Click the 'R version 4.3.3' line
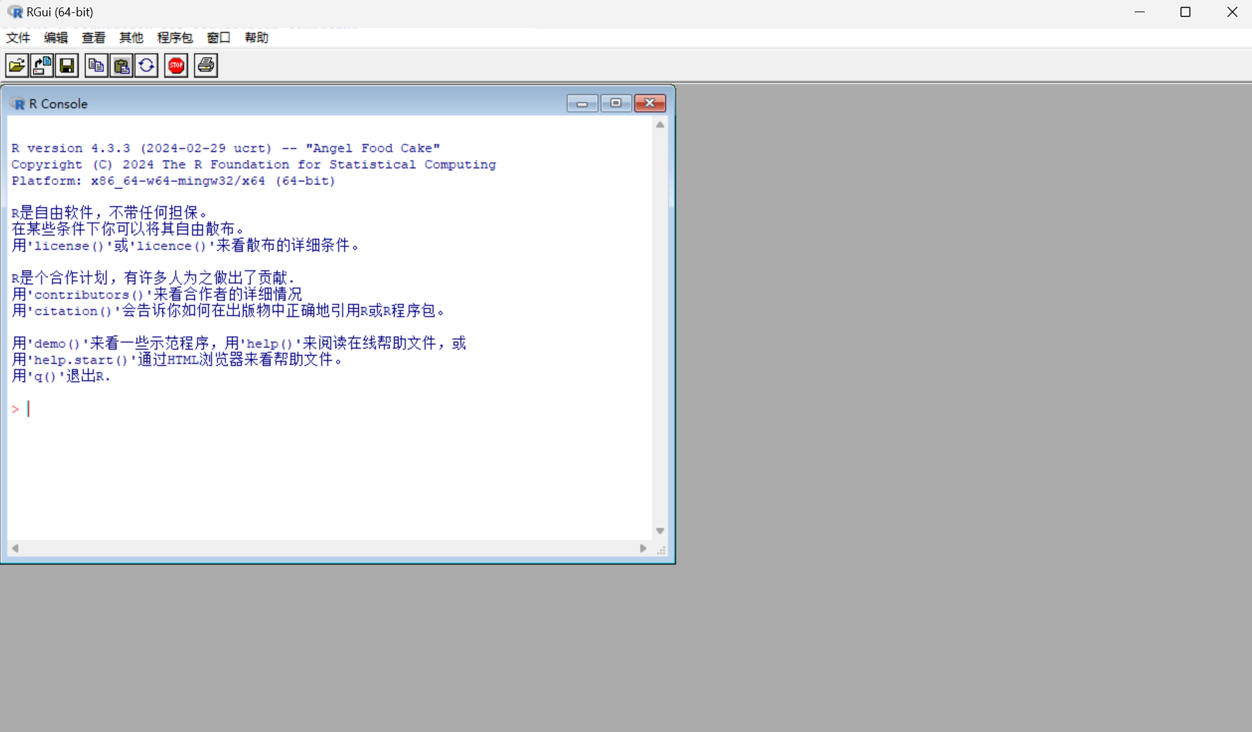This screenshot has height=732, width=1252. [x=226, y=148]
